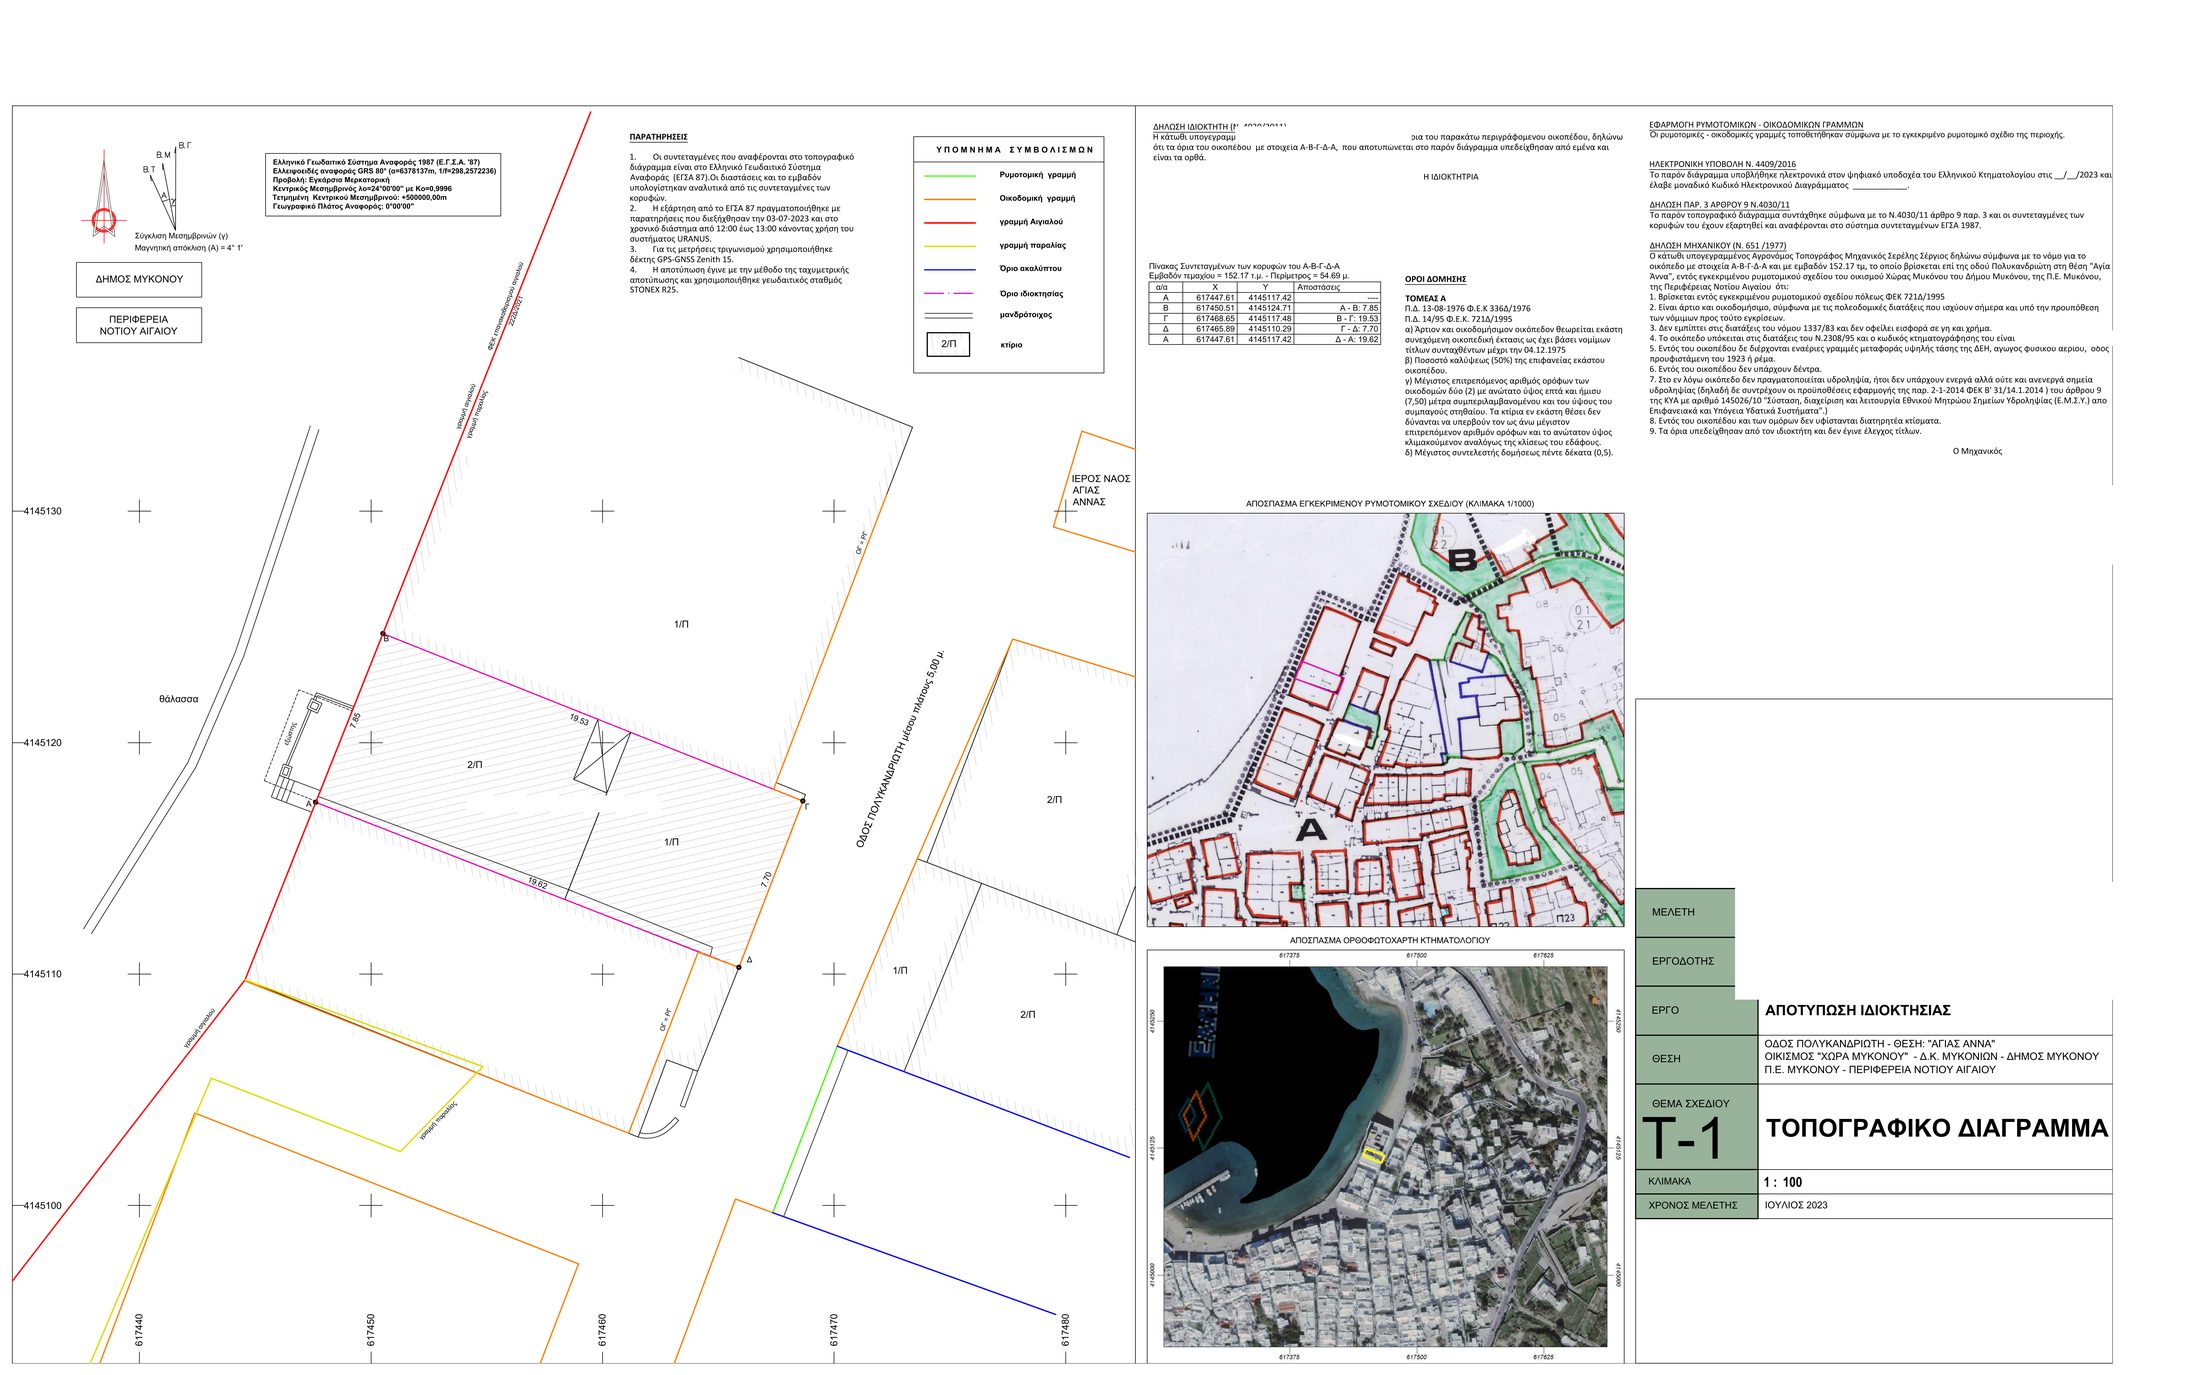Click the 4145110 northing grid label
Screen dimensions: 2200x1375
pyautogui.click(x=43, y=974)
